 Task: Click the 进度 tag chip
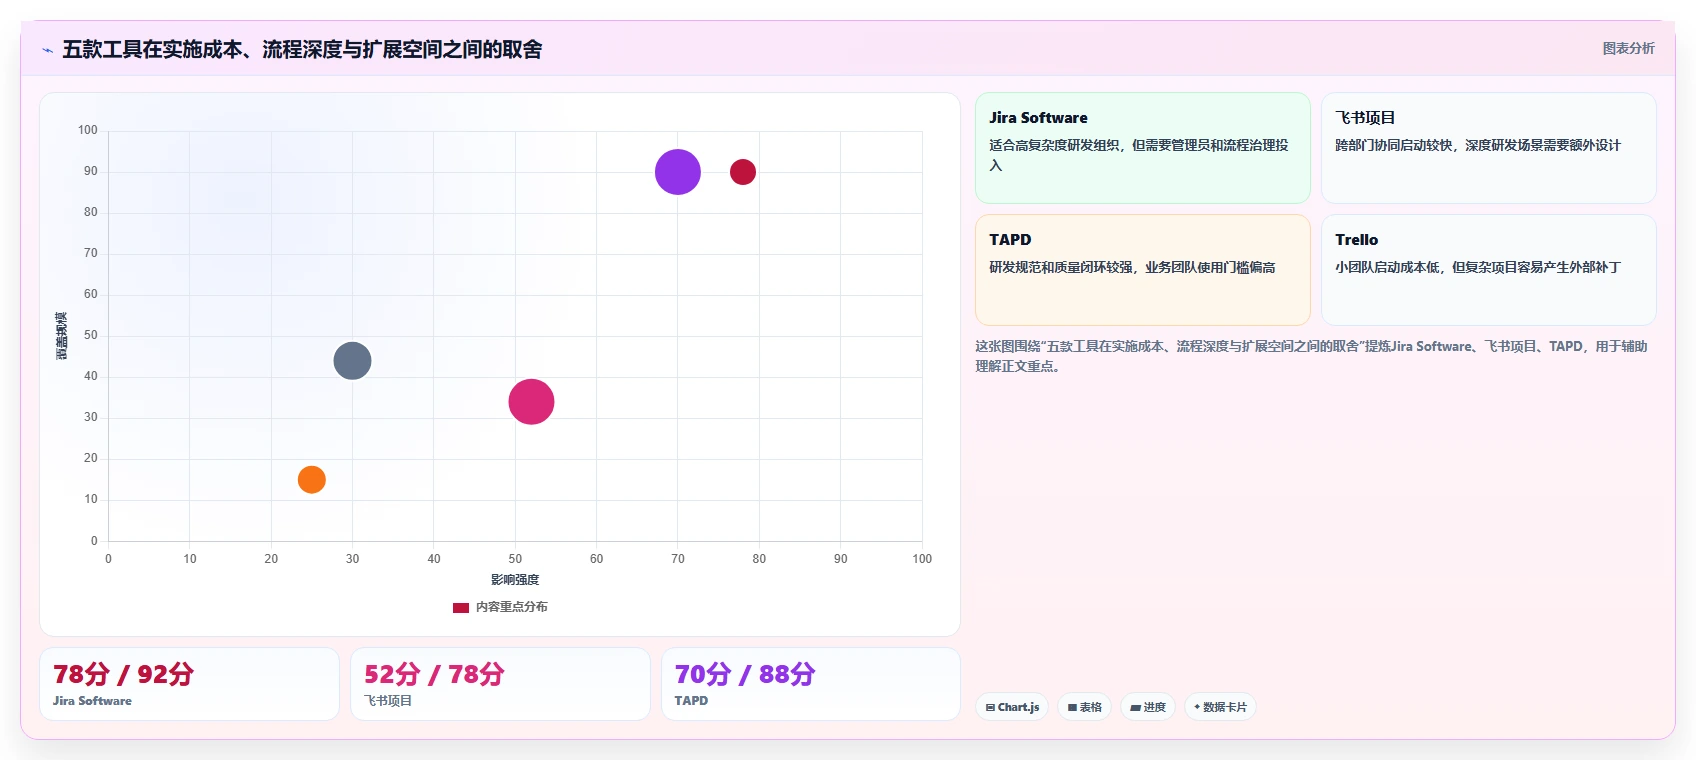[1148, 707]
